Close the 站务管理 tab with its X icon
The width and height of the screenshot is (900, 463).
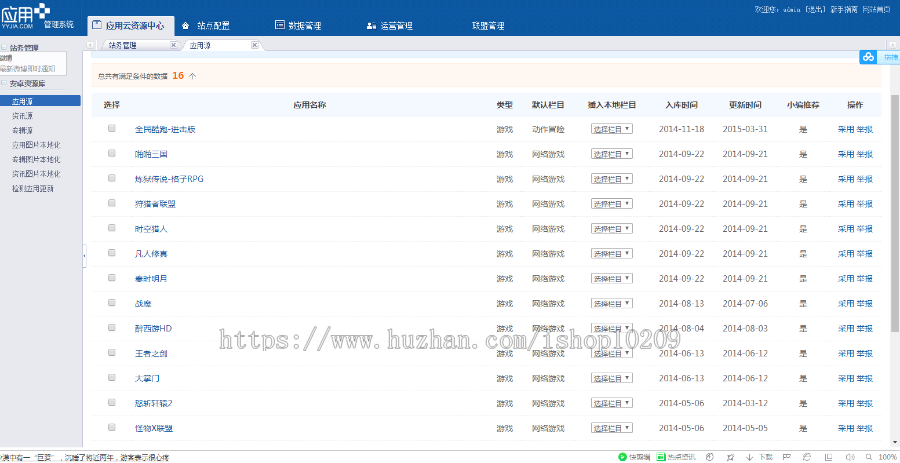[173, 45]
